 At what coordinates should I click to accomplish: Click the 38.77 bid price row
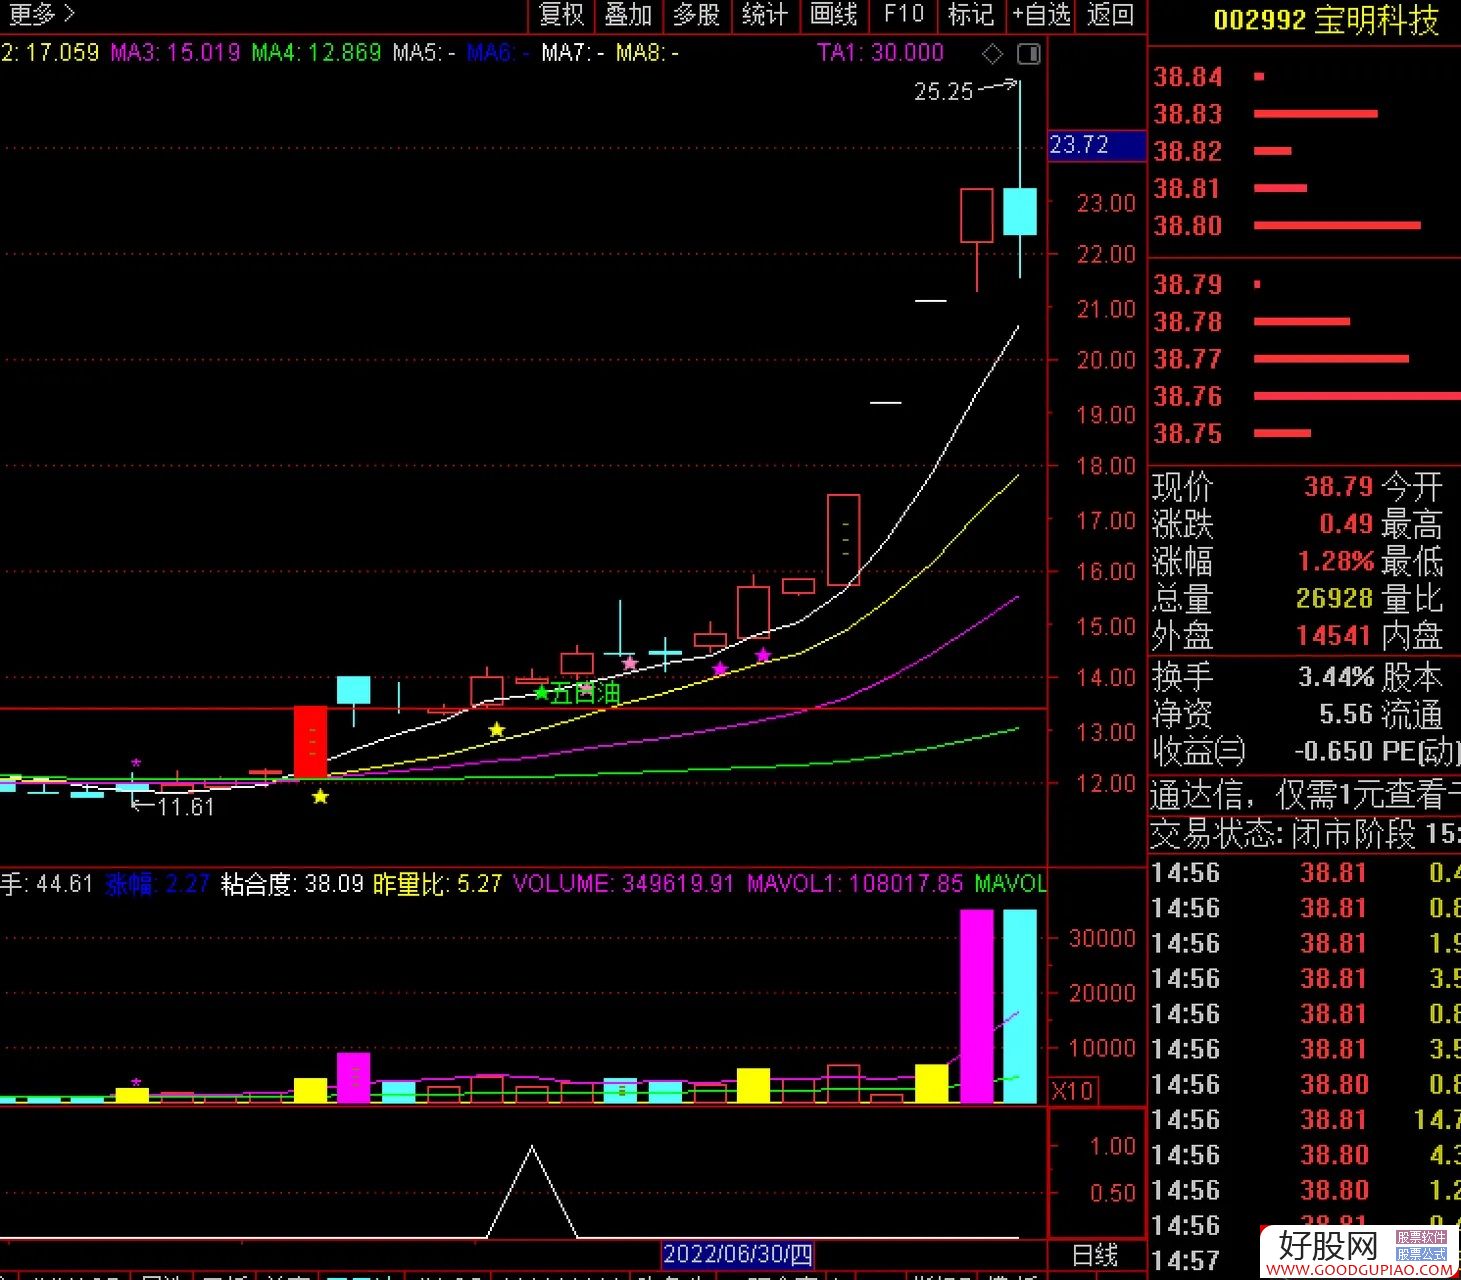point(1305,359)
